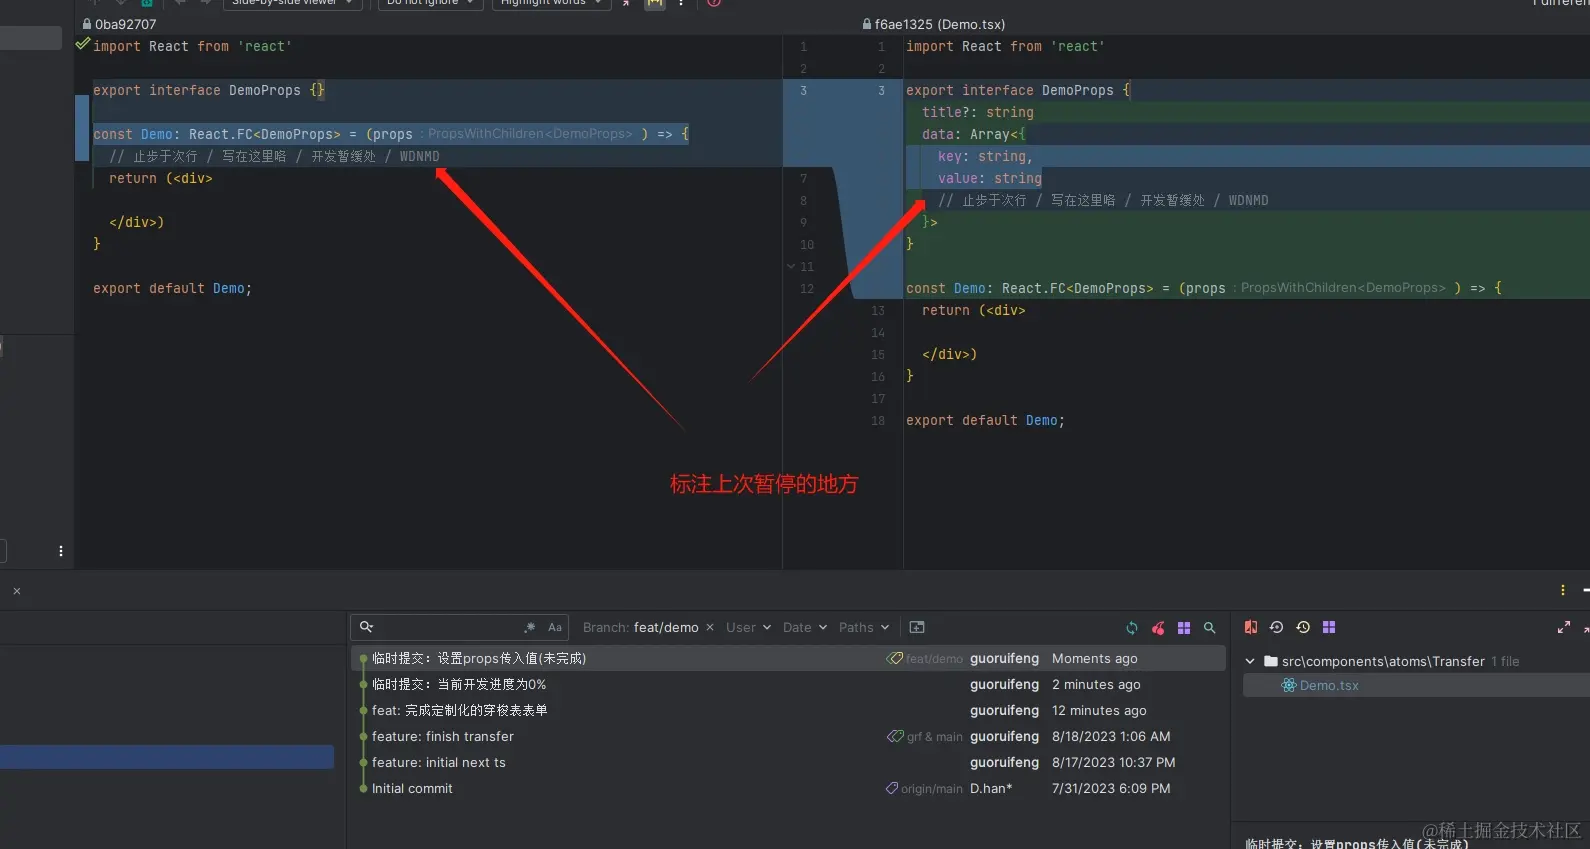Viewport: 1590px width, 849px height.
Task: Open the Branch filter feat/demo
Action: (x=641, y=627)
